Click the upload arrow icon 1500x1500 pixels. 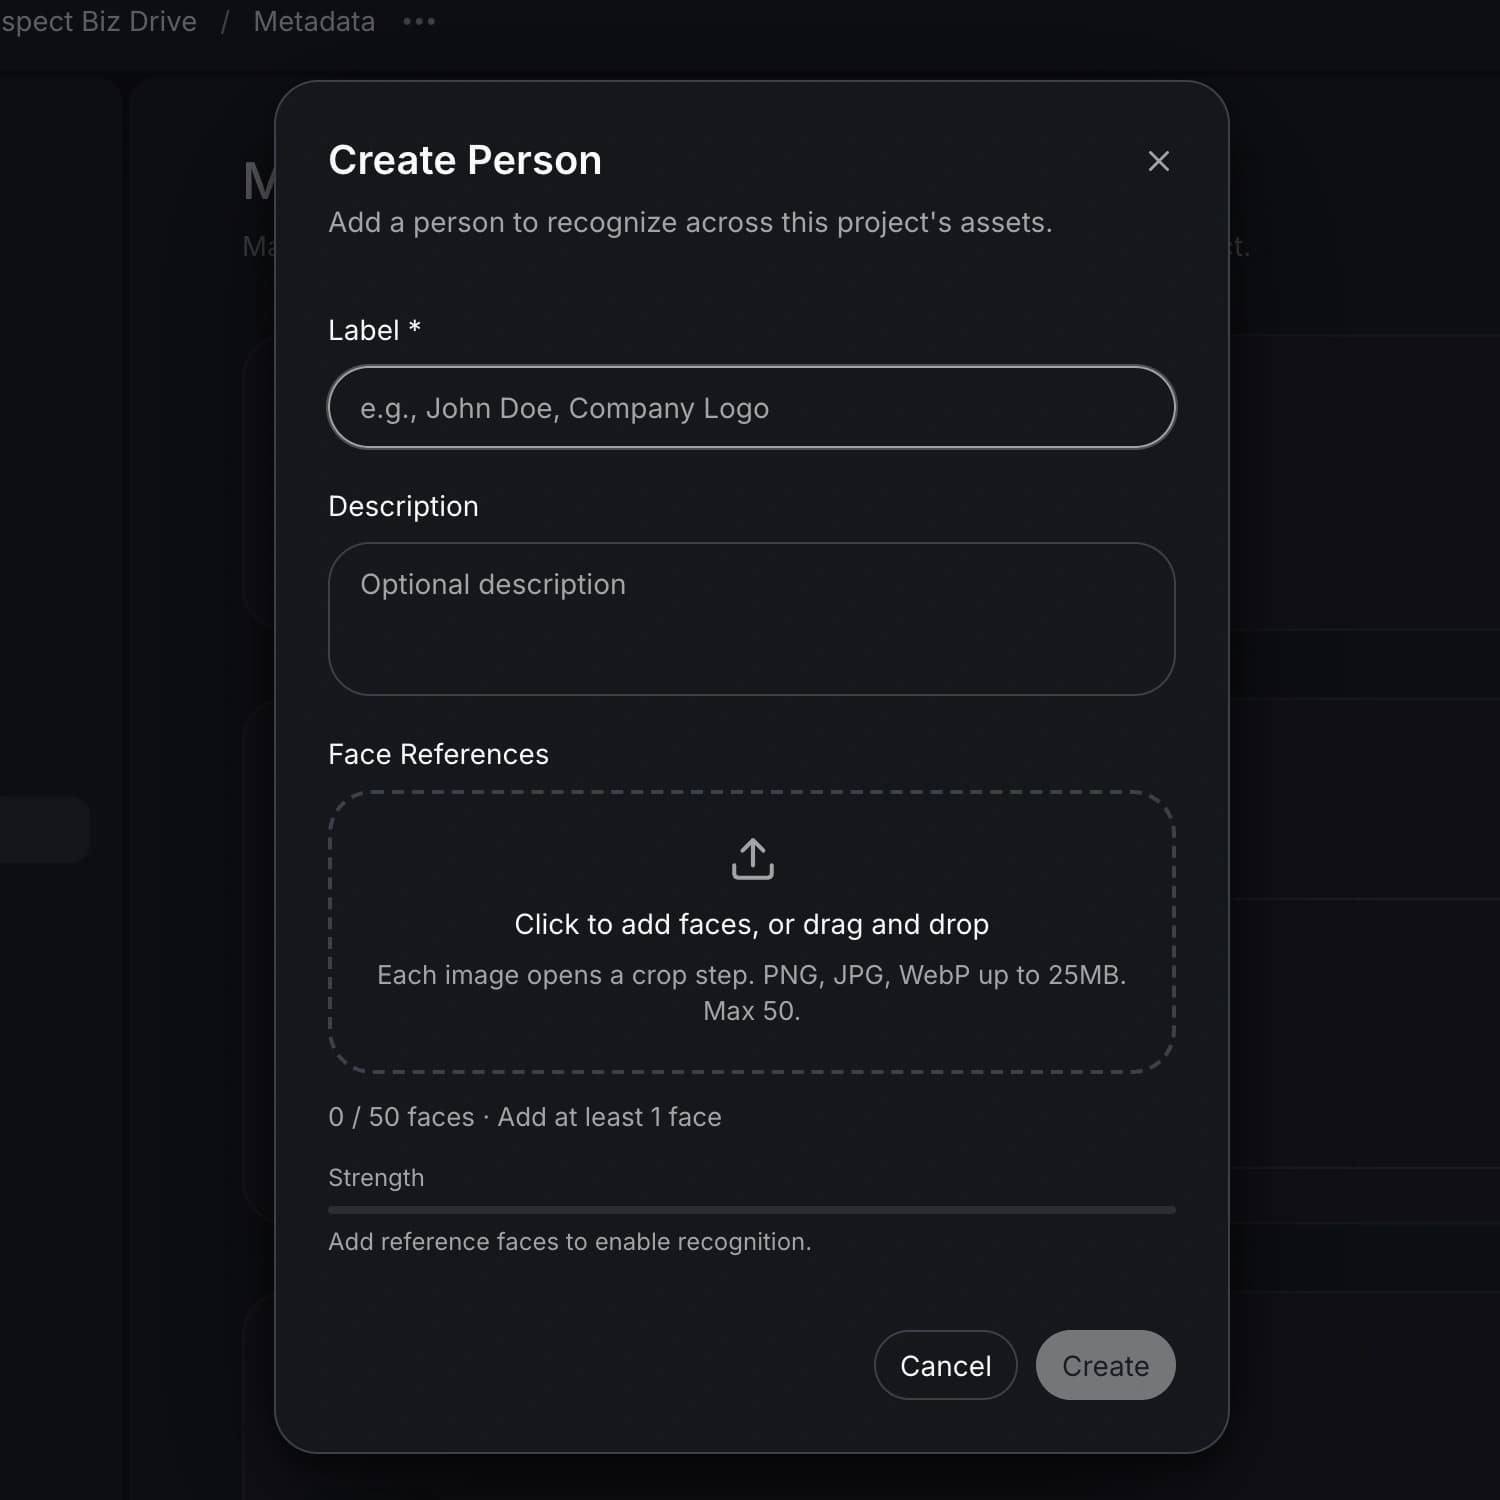752,859
